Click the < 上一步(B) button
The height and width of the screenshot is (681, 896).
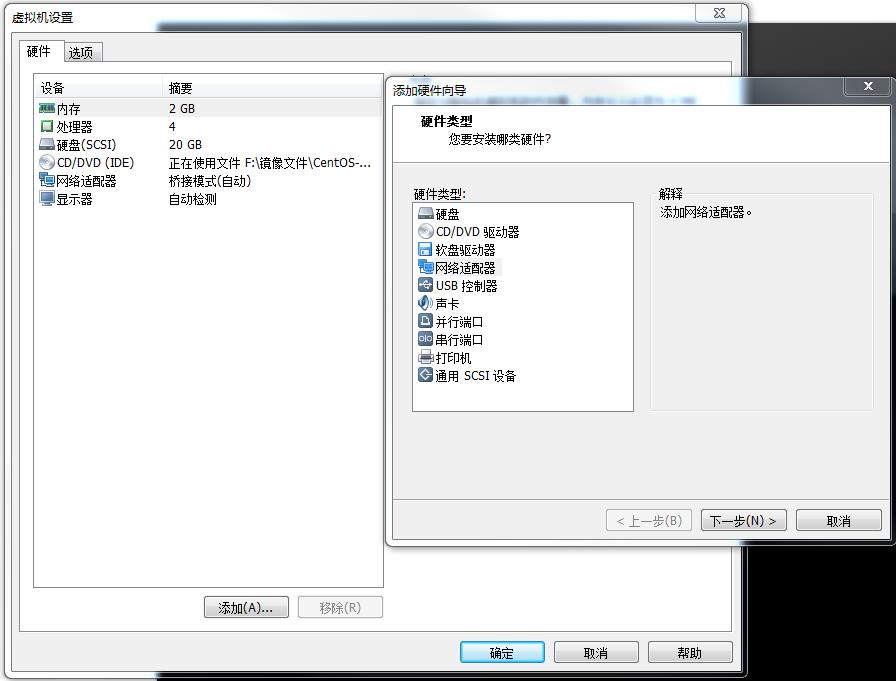pyautogui.click(x=649, y=520)
